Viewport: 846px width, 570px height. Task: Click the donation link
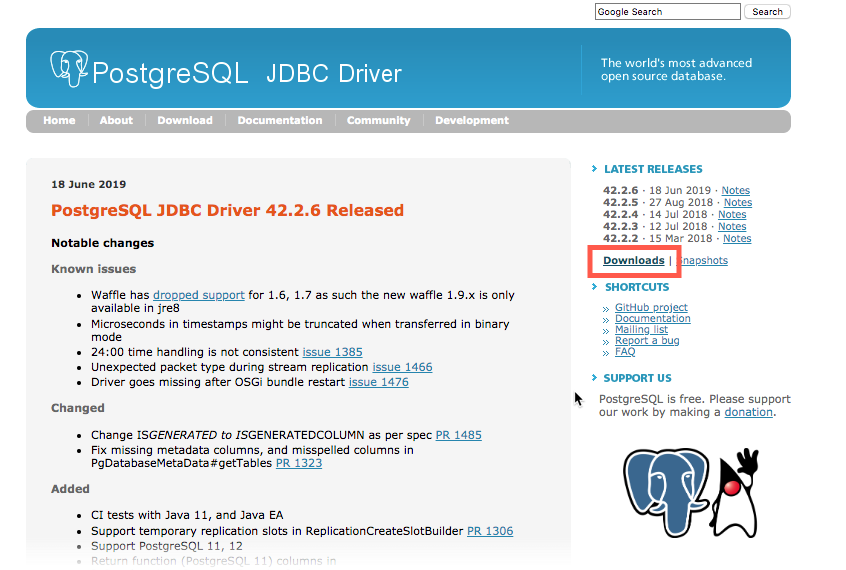click(x=748, y=412)
